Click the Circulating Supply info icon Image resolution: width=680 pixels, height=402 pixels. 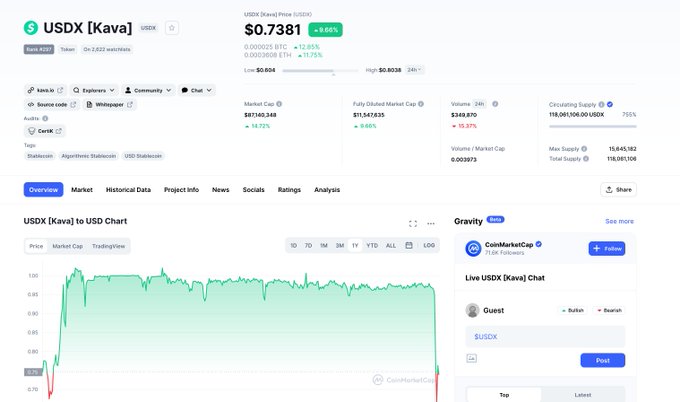(x=602, y=105)
